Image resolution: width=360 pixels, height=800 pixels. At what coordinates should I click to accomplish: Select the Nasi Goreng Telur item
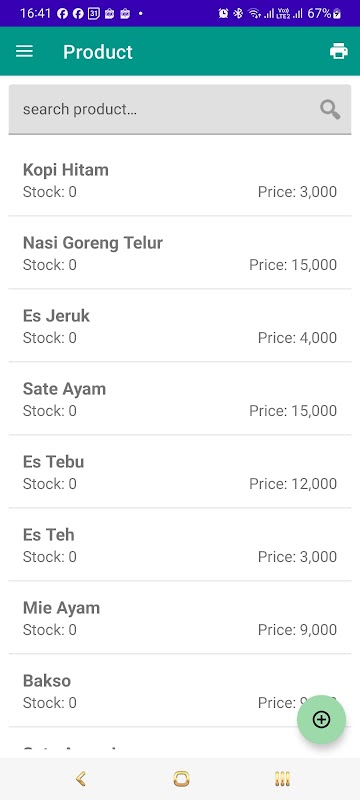180,253
